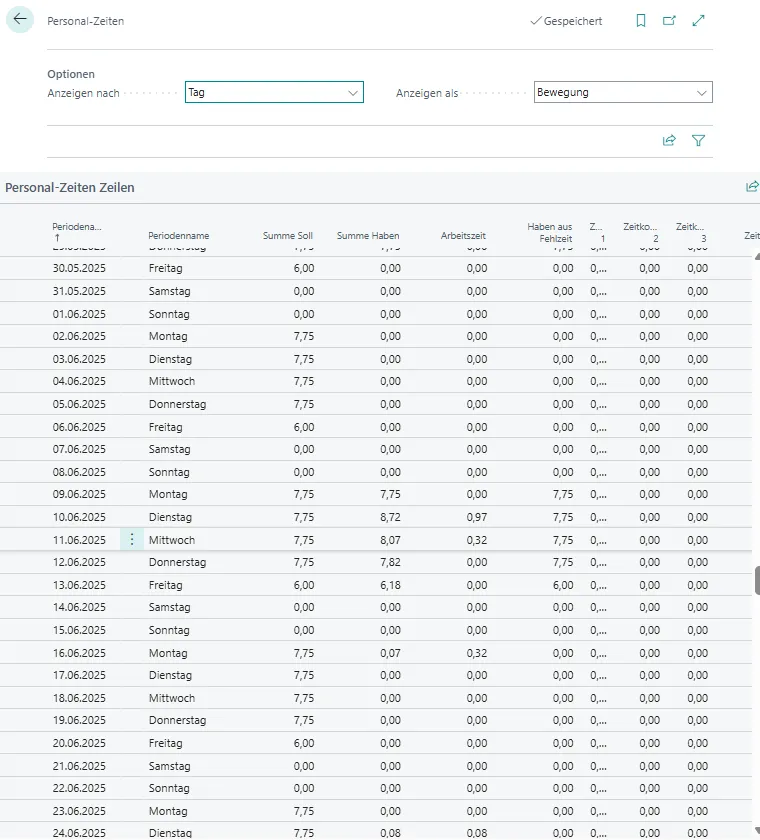Click the bookmark icon in header
The width and height of the screenshot is (760, 840).
pyautogui.click(x=641, y=21)
